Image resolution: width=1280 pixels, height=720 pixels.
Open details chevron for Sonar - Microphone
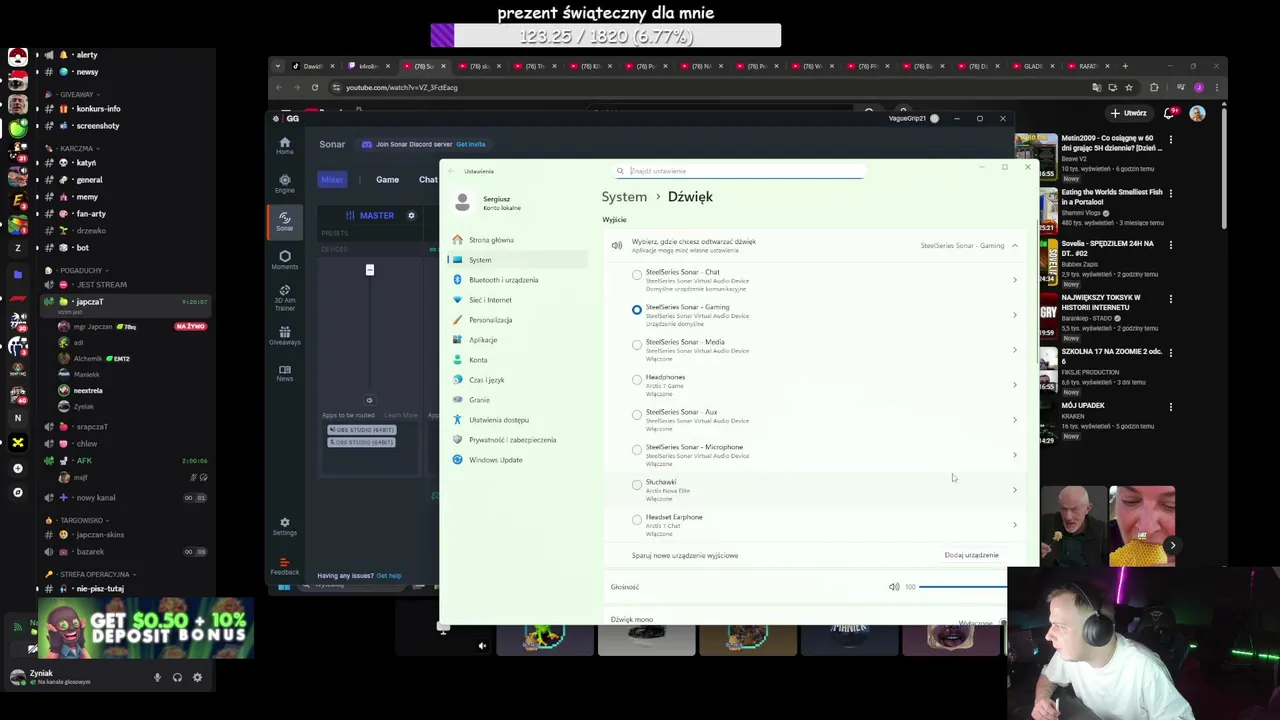click(x=1014, y=455)
